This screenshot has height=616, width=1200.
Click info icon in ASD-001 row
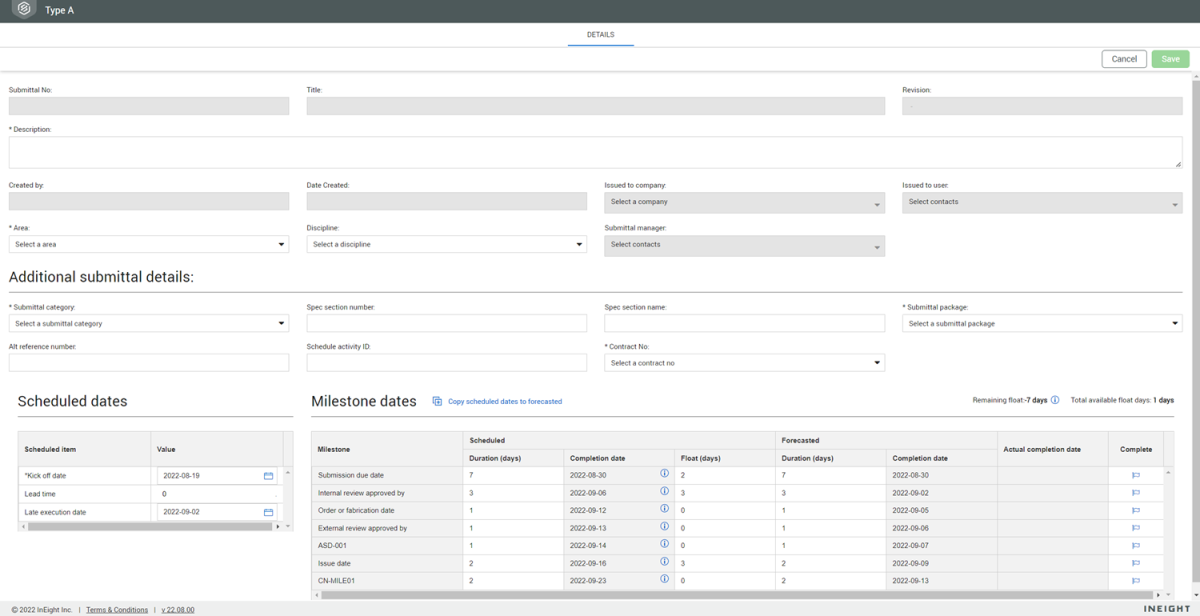[x=664, y=544]
